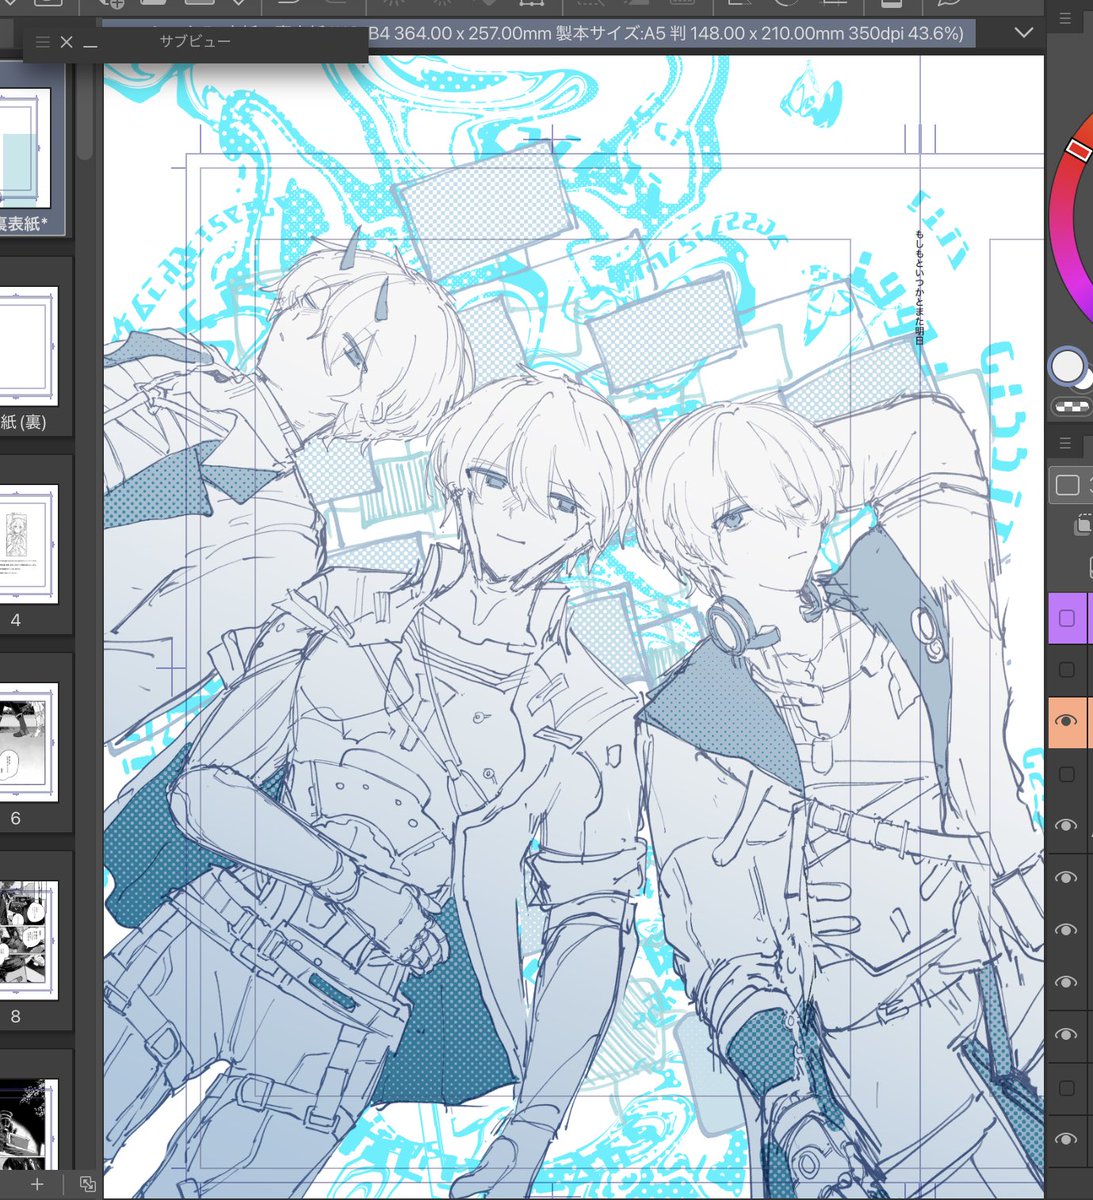This screenshot has height=1200, width=1093.
Task: Hide the bottom-most visible layer's eye
Action: 1066,1139
